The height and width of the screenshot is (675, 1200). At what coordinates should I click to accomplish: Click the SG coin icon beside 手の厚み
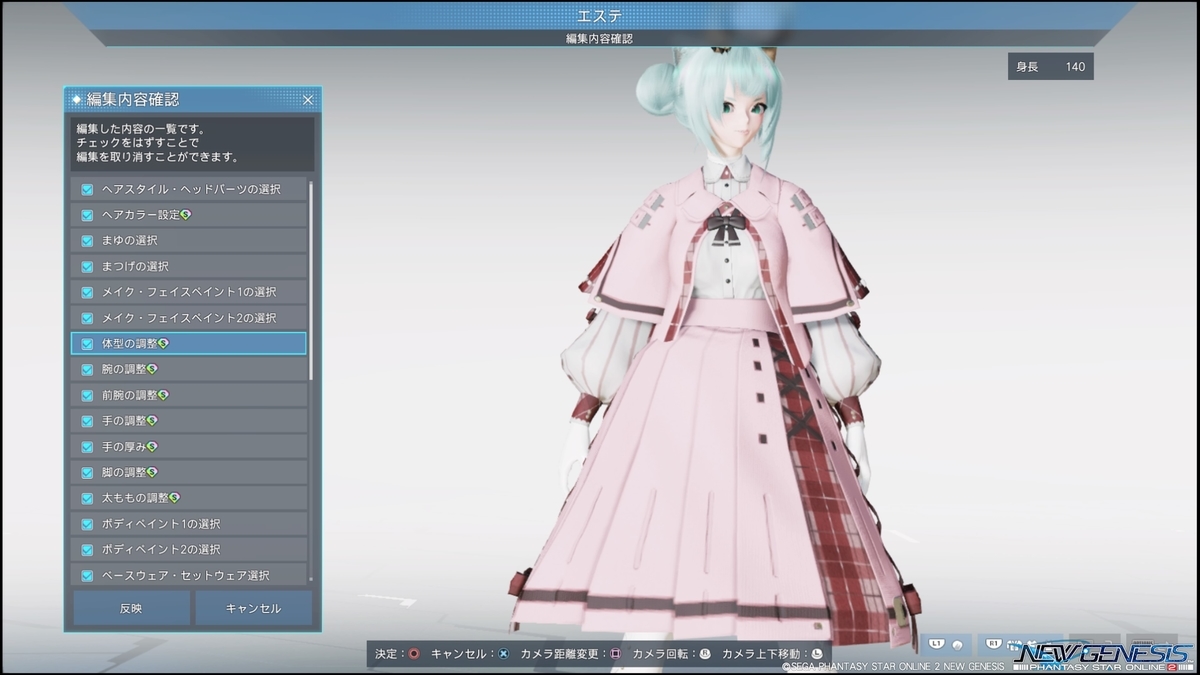153,446
